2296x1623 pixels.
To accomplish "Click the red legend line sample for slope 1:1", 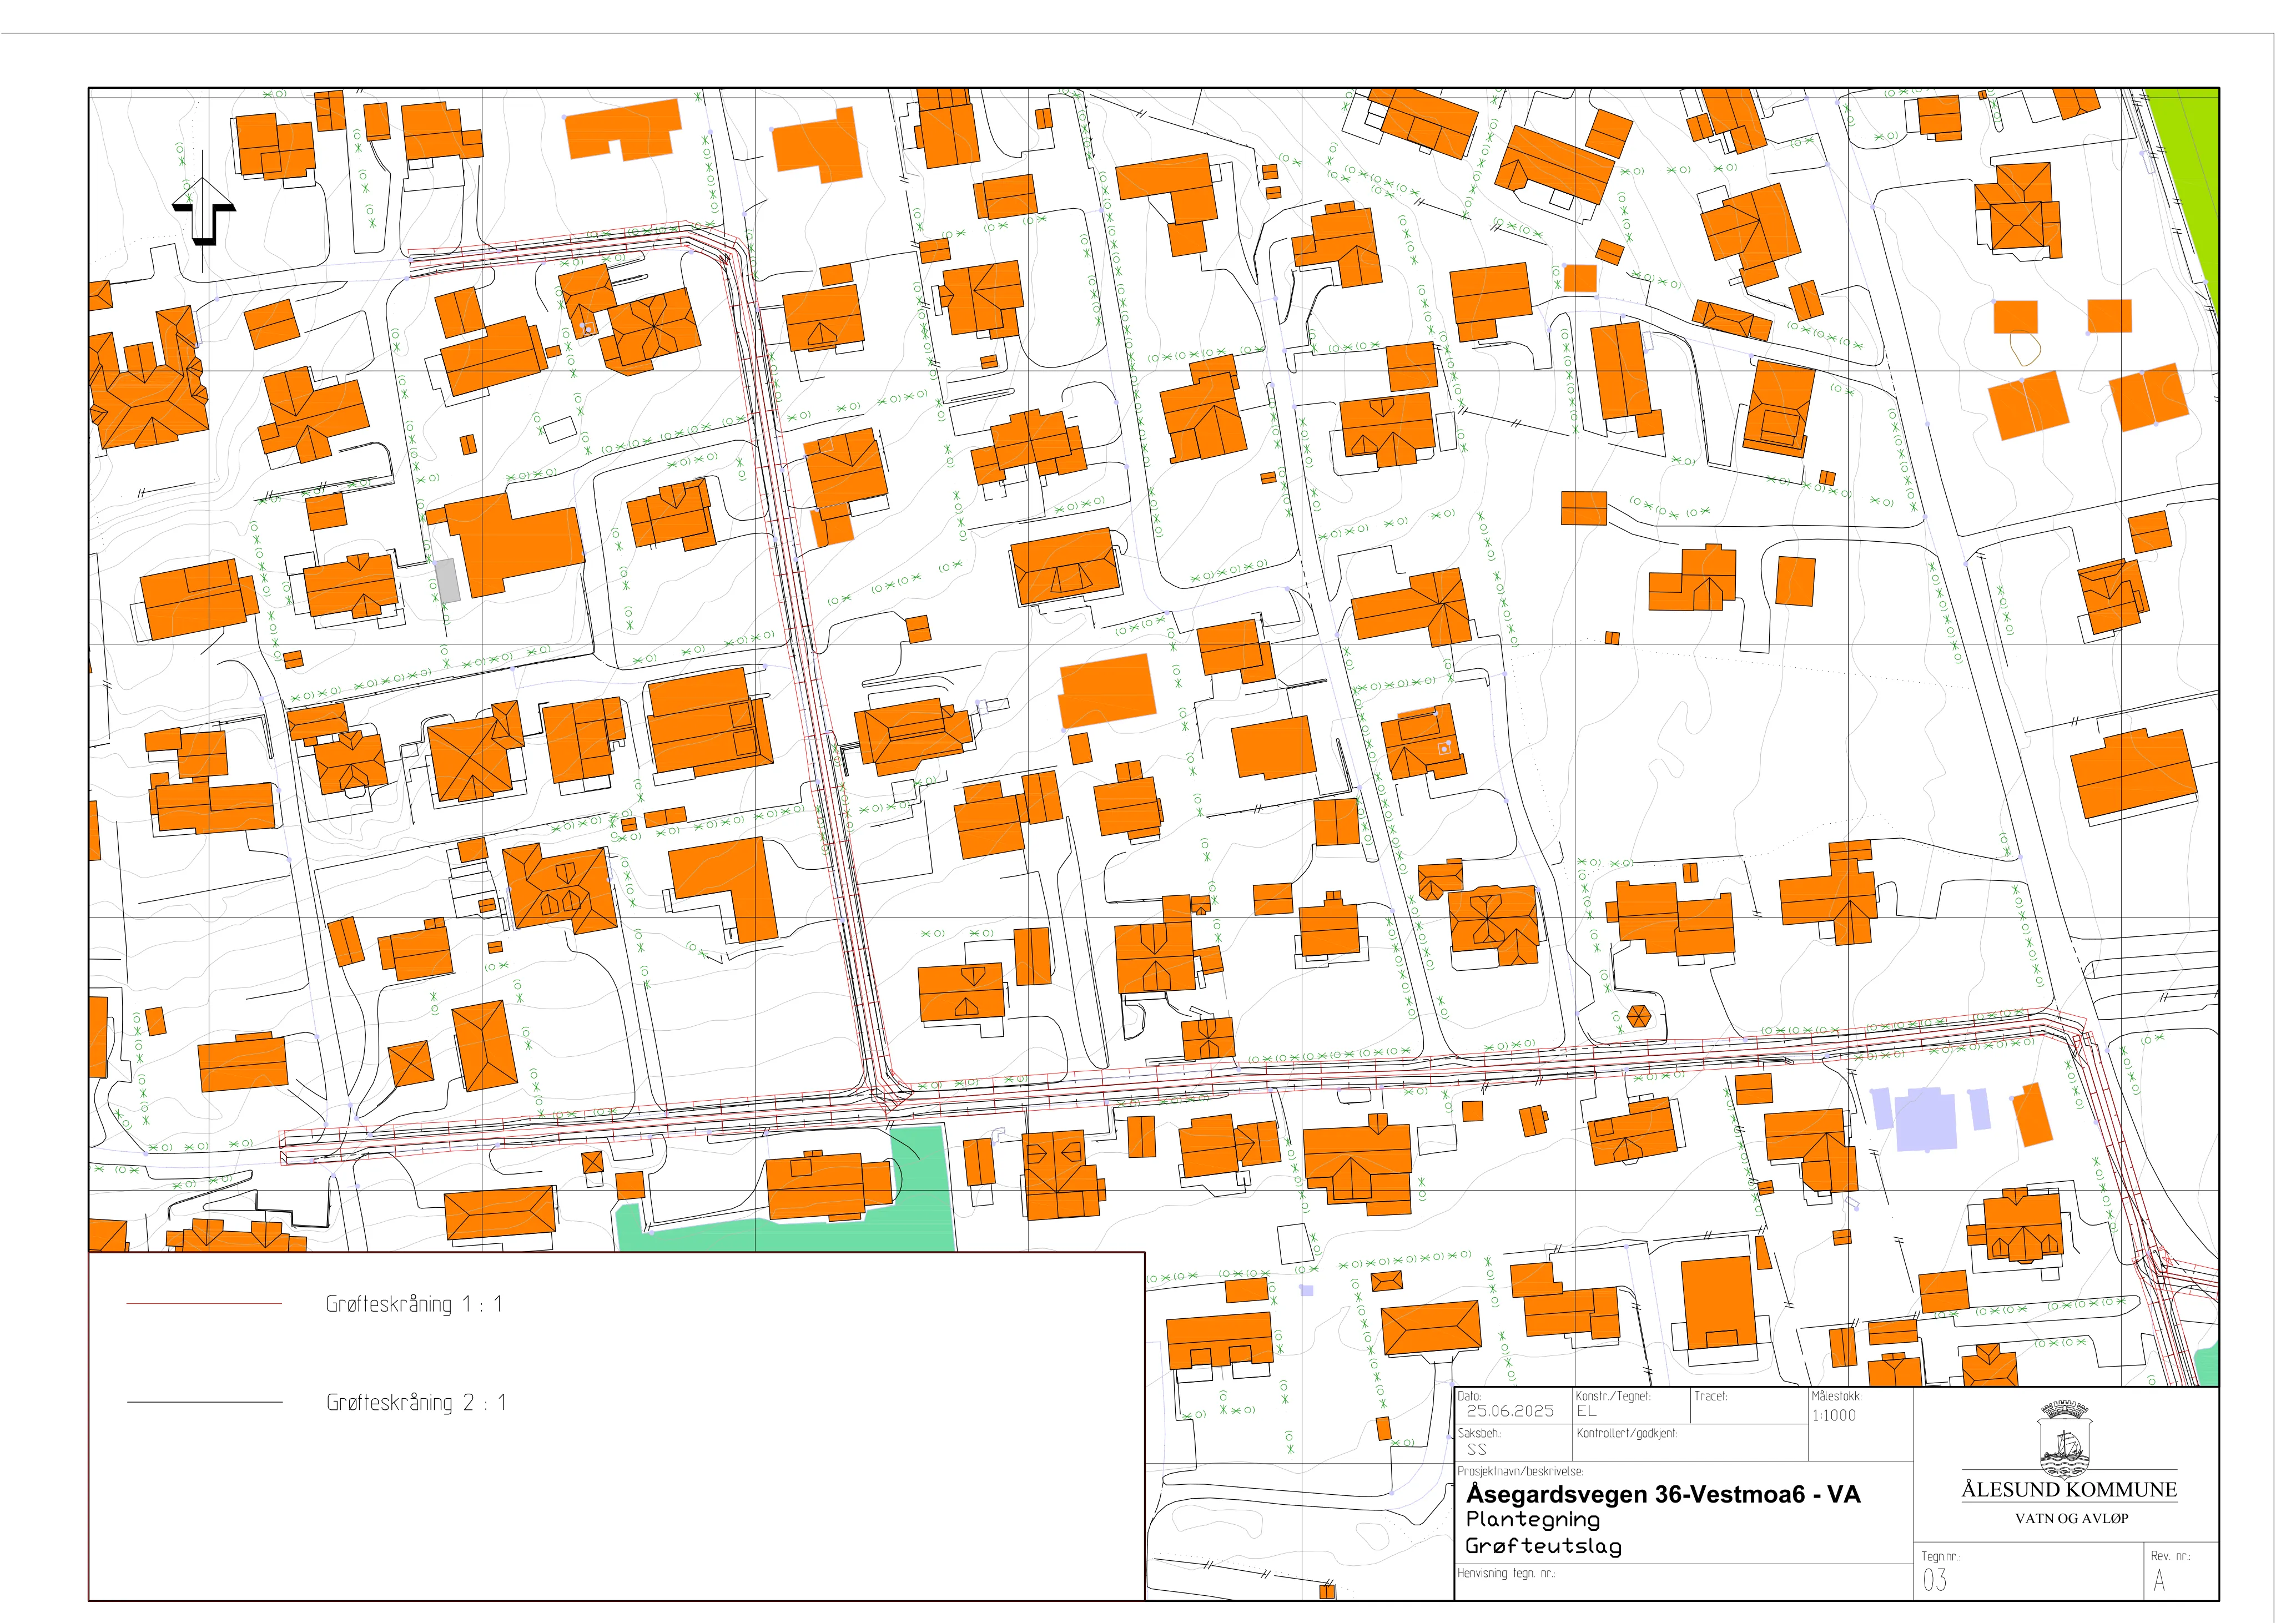I will (204, 1304).
